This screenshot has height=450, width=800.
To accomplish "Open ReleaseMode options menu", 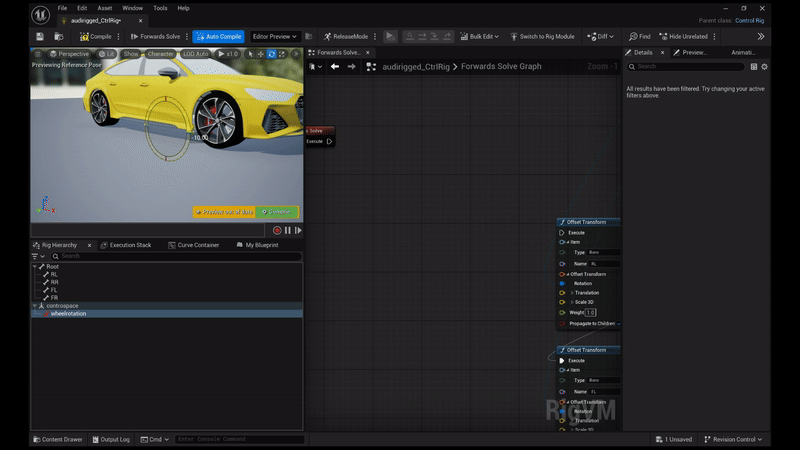I will 375,37.
